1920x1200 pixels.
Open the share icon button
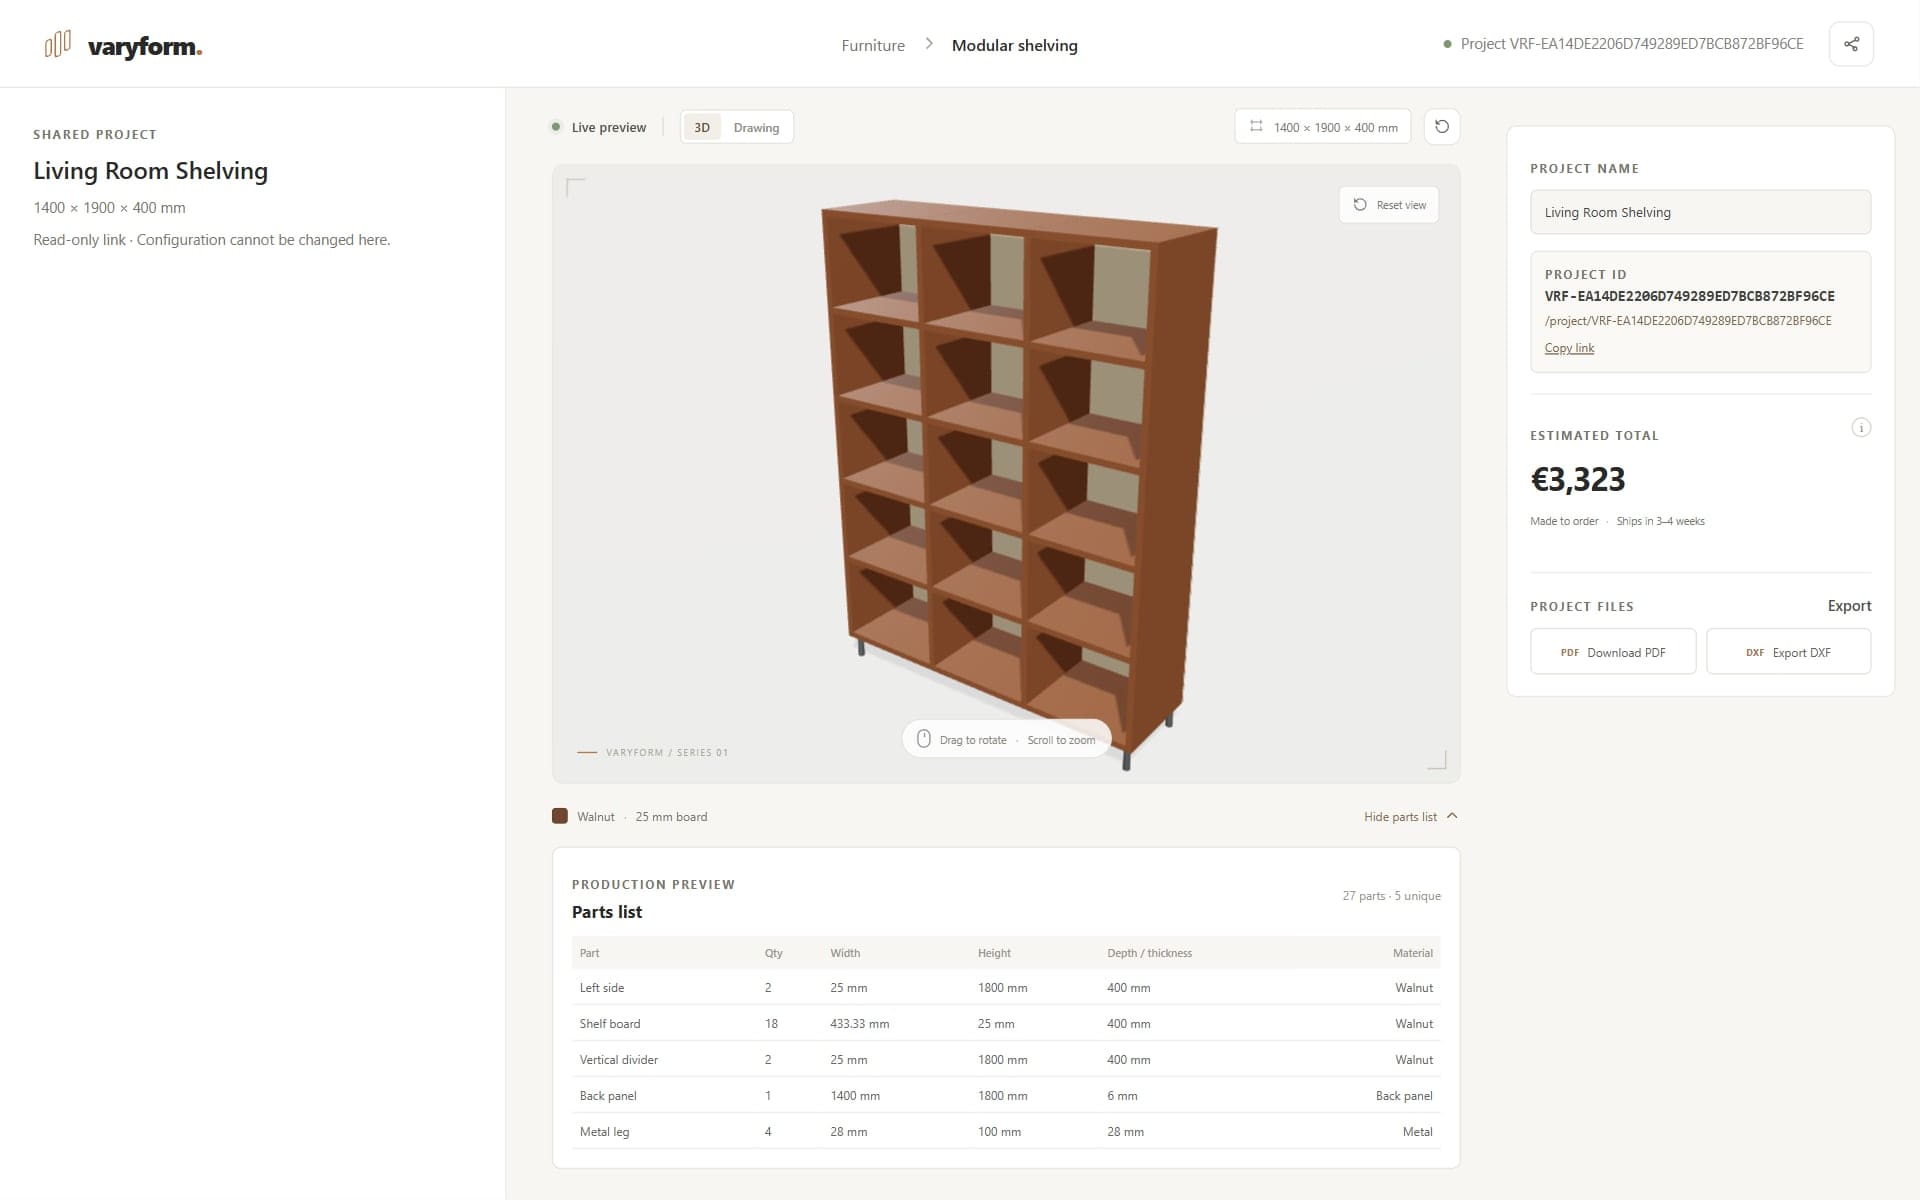pyautogui.click(x=1851, y=44)
